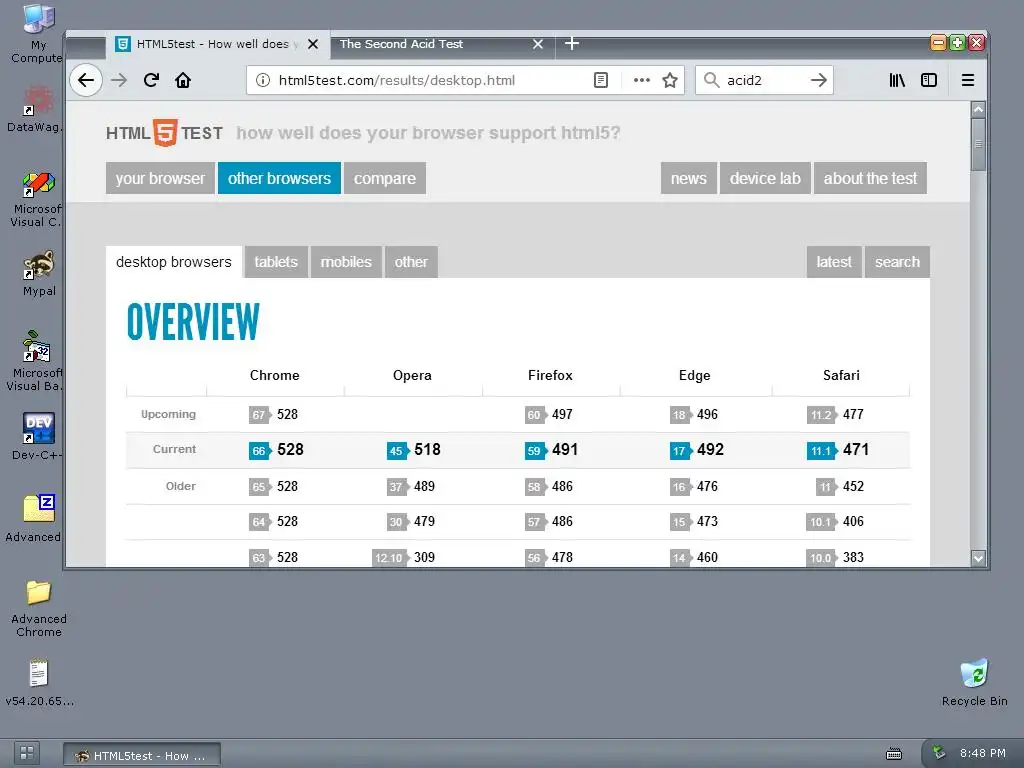This screenshot has height=768, width=1024.
Task: Open the v54.20.65 text file icon
Action: [39, 682]
